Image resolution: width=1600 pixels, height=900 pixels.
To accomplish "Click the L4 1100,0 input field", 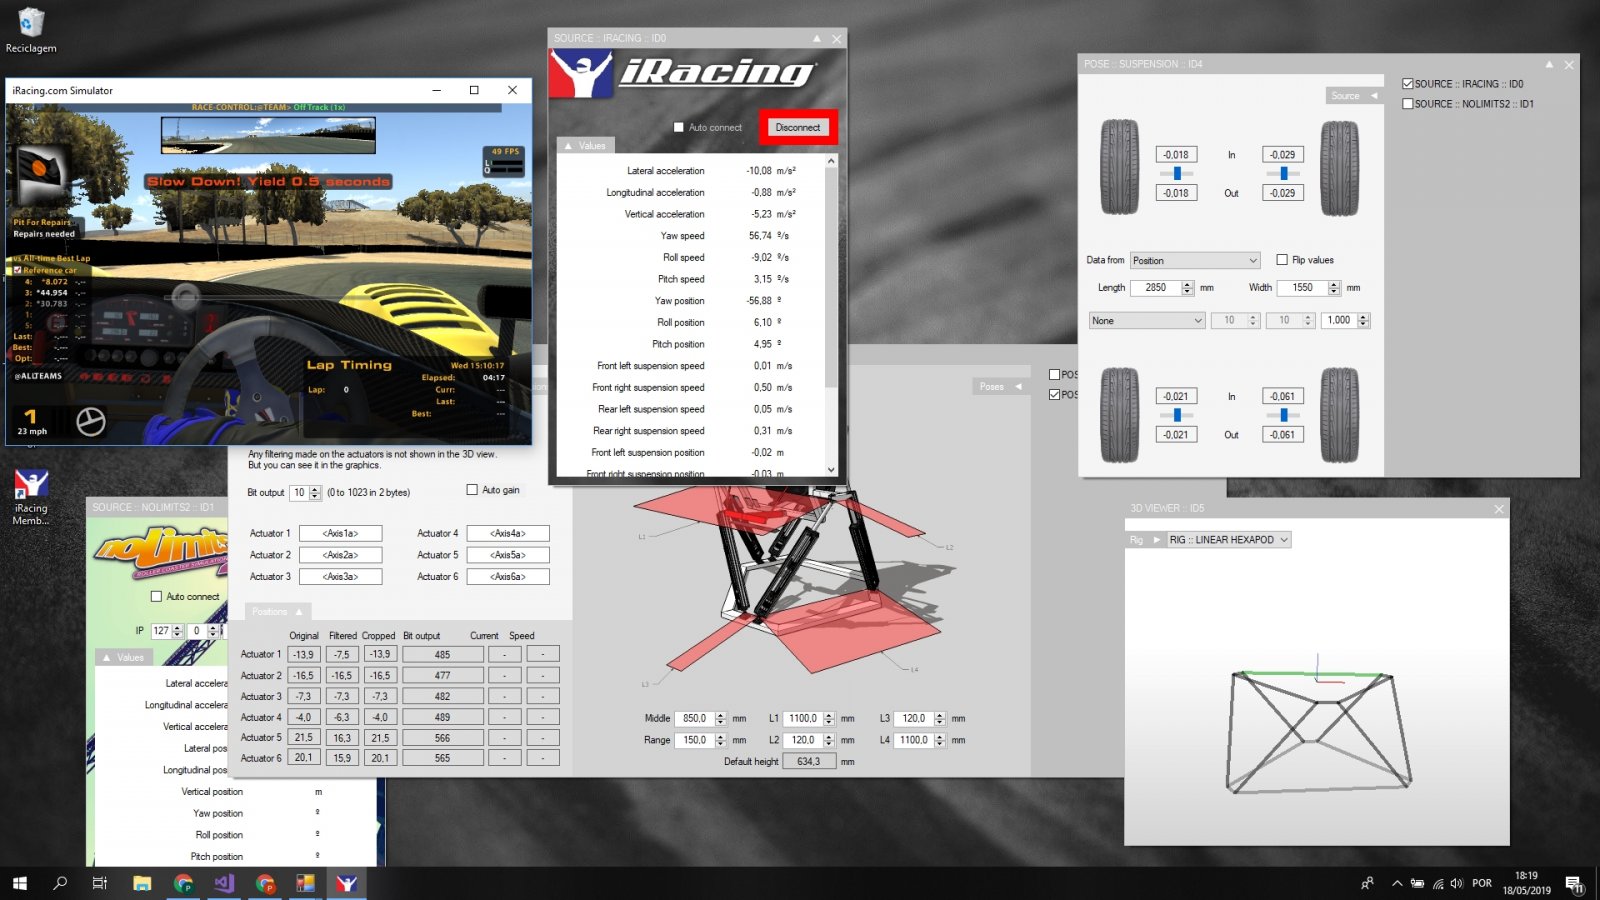I will (x=913, y=740).
